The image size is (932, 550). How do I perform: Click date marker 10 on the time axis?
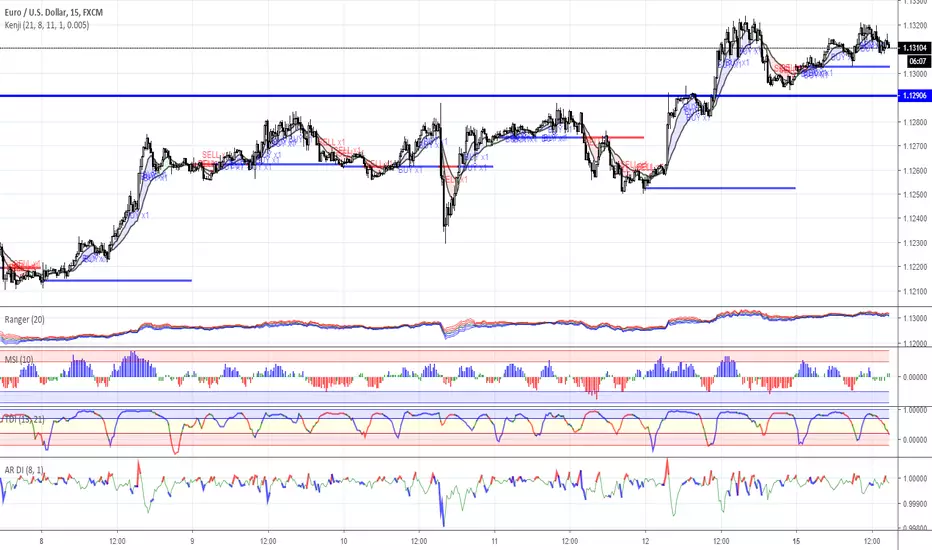point(344,541)
